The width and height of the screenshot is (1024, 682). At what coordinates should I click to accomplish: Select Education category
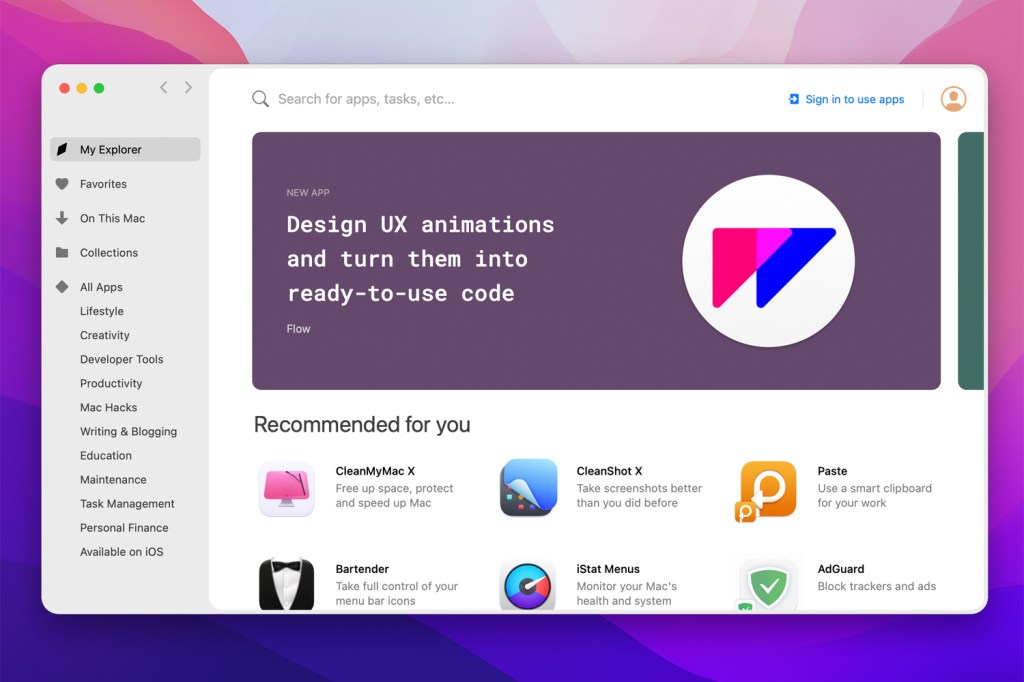click(x=106, y=455)
